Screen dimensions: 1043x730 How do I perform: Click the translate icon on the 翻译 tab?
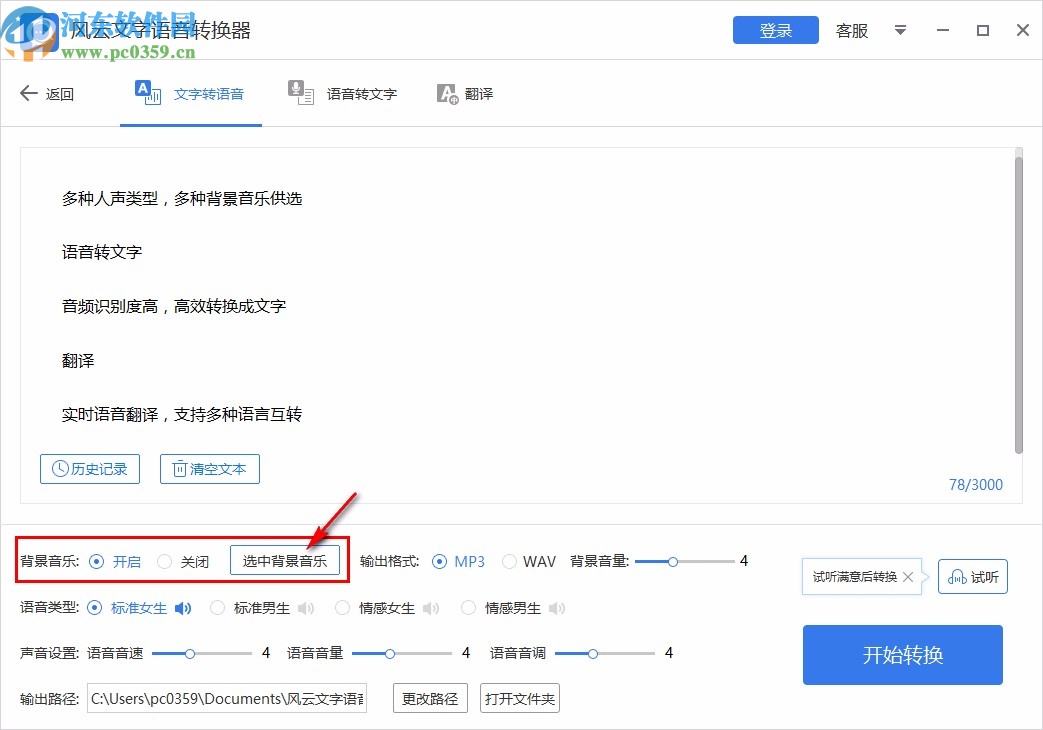446,93
